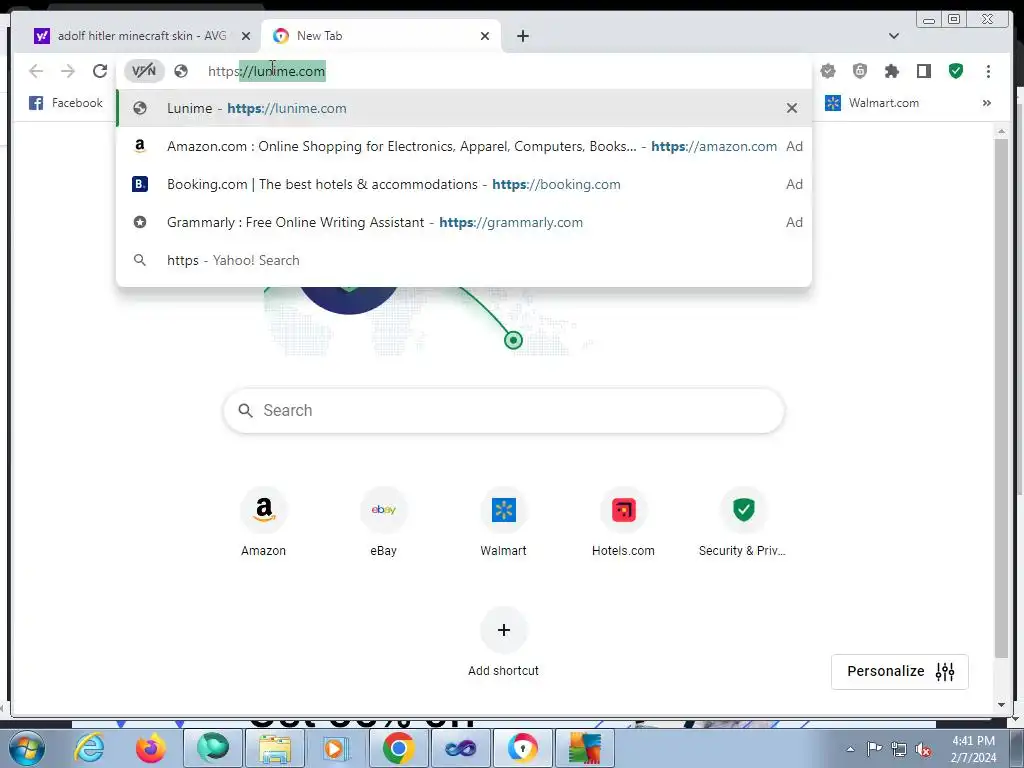Viewport: 1024px width, 768px height.
Task: Open the Amazon shortcut
Action: [x=263, y=522]
